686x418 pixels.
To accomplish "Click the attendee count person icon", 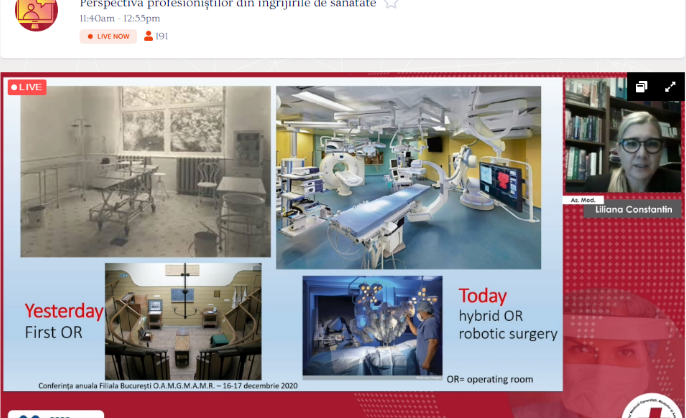I will tap(149, 36).
